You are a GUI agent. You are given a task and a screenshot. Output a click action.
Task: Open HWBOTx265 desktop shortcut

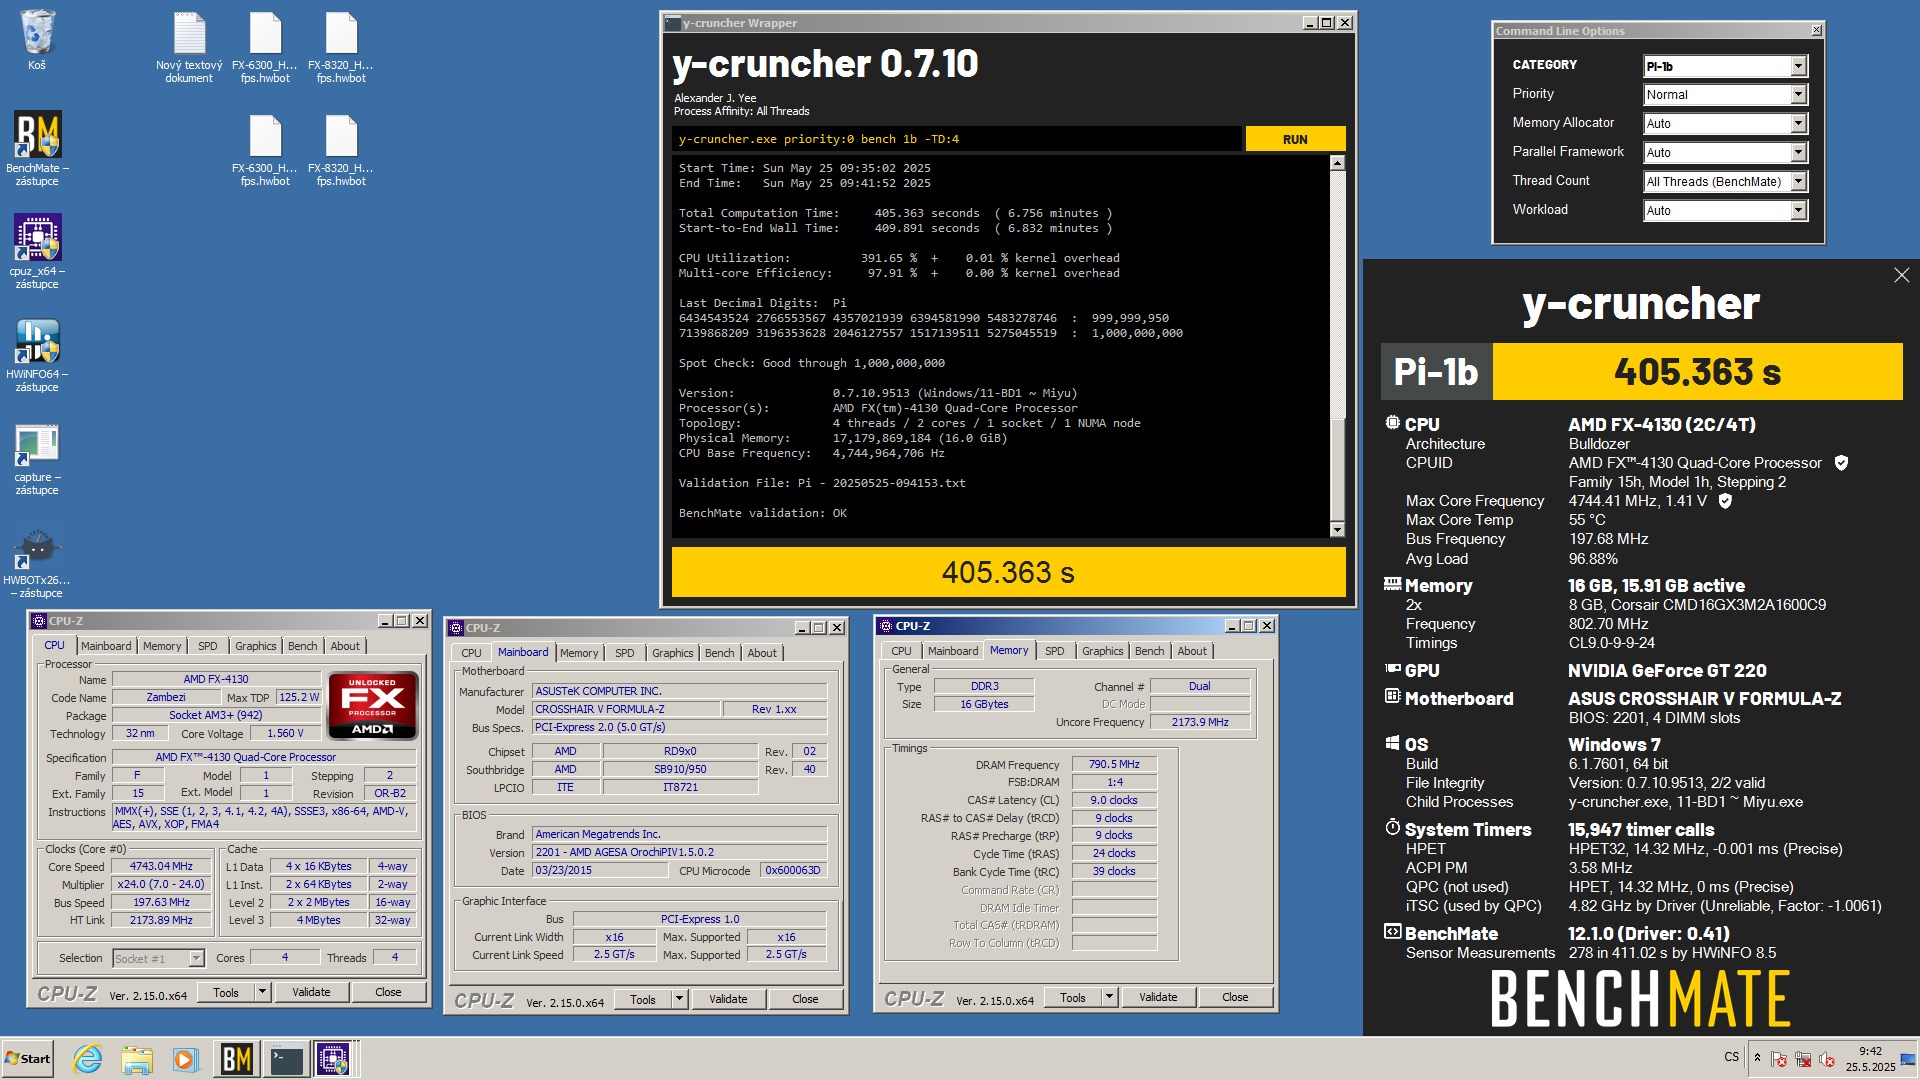click(x=37, y=562)
